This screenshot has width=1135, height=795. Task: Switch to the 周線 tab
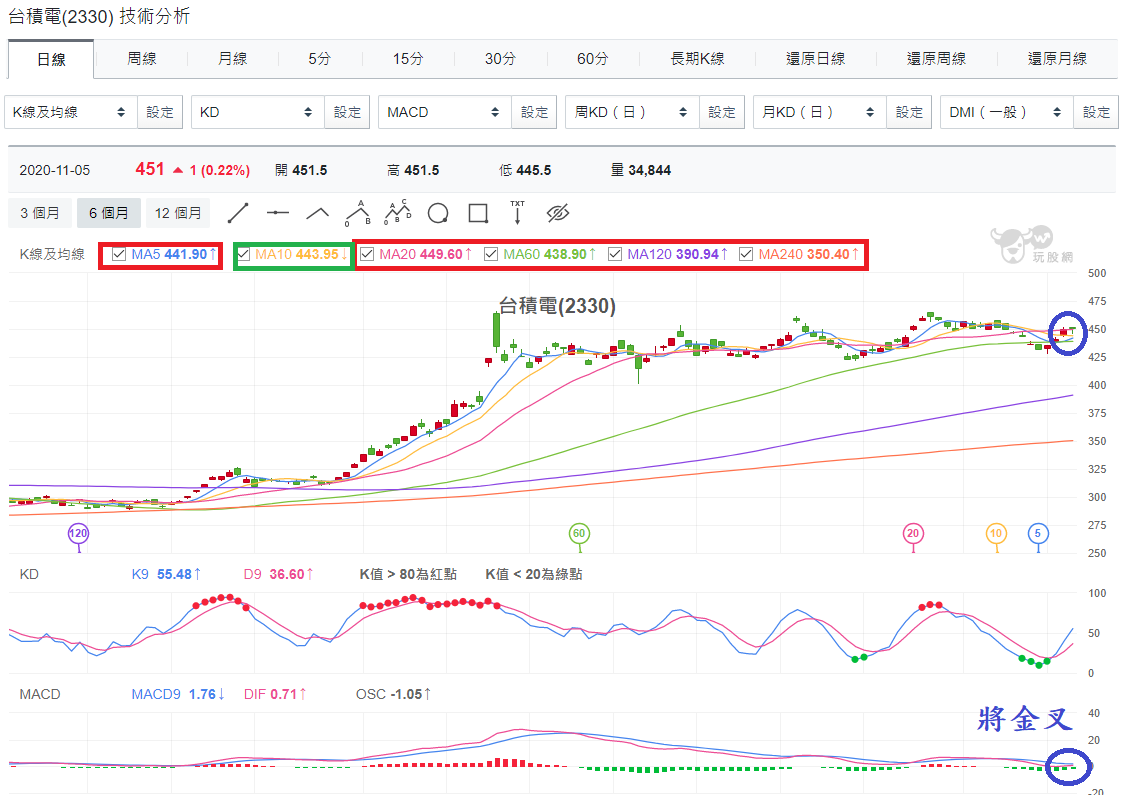pyautogui.click(x=142, y=59)
